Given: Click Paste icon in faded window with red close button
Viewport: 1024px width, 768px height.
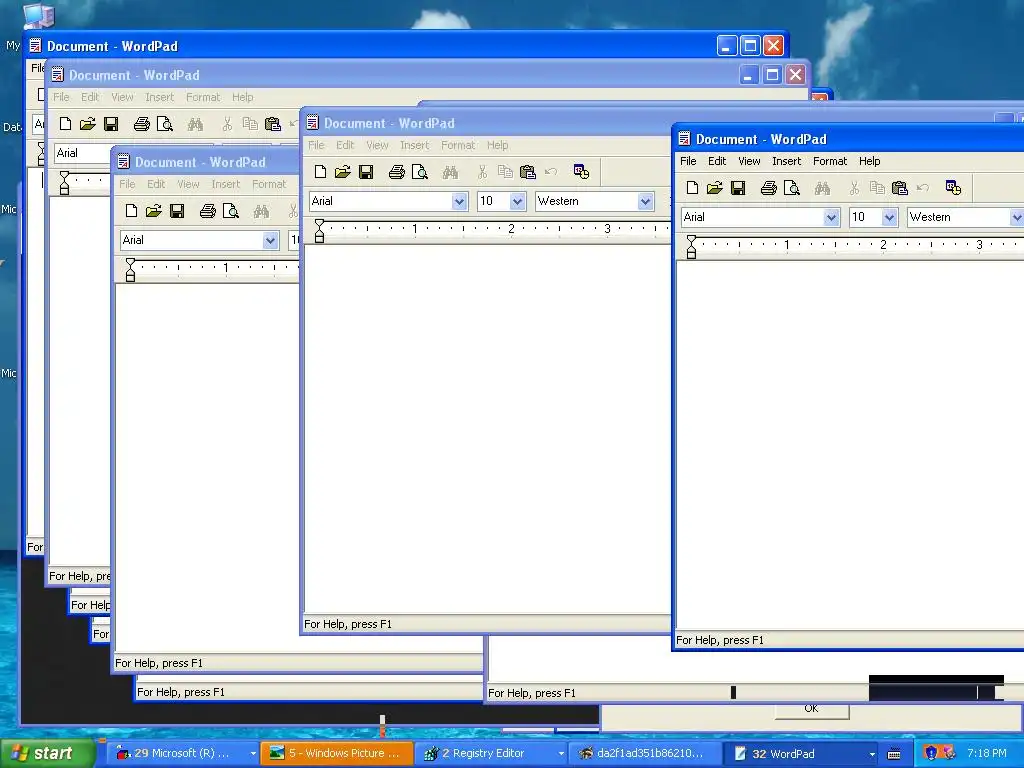Looking at the screenshot, I should click(273, 123).
